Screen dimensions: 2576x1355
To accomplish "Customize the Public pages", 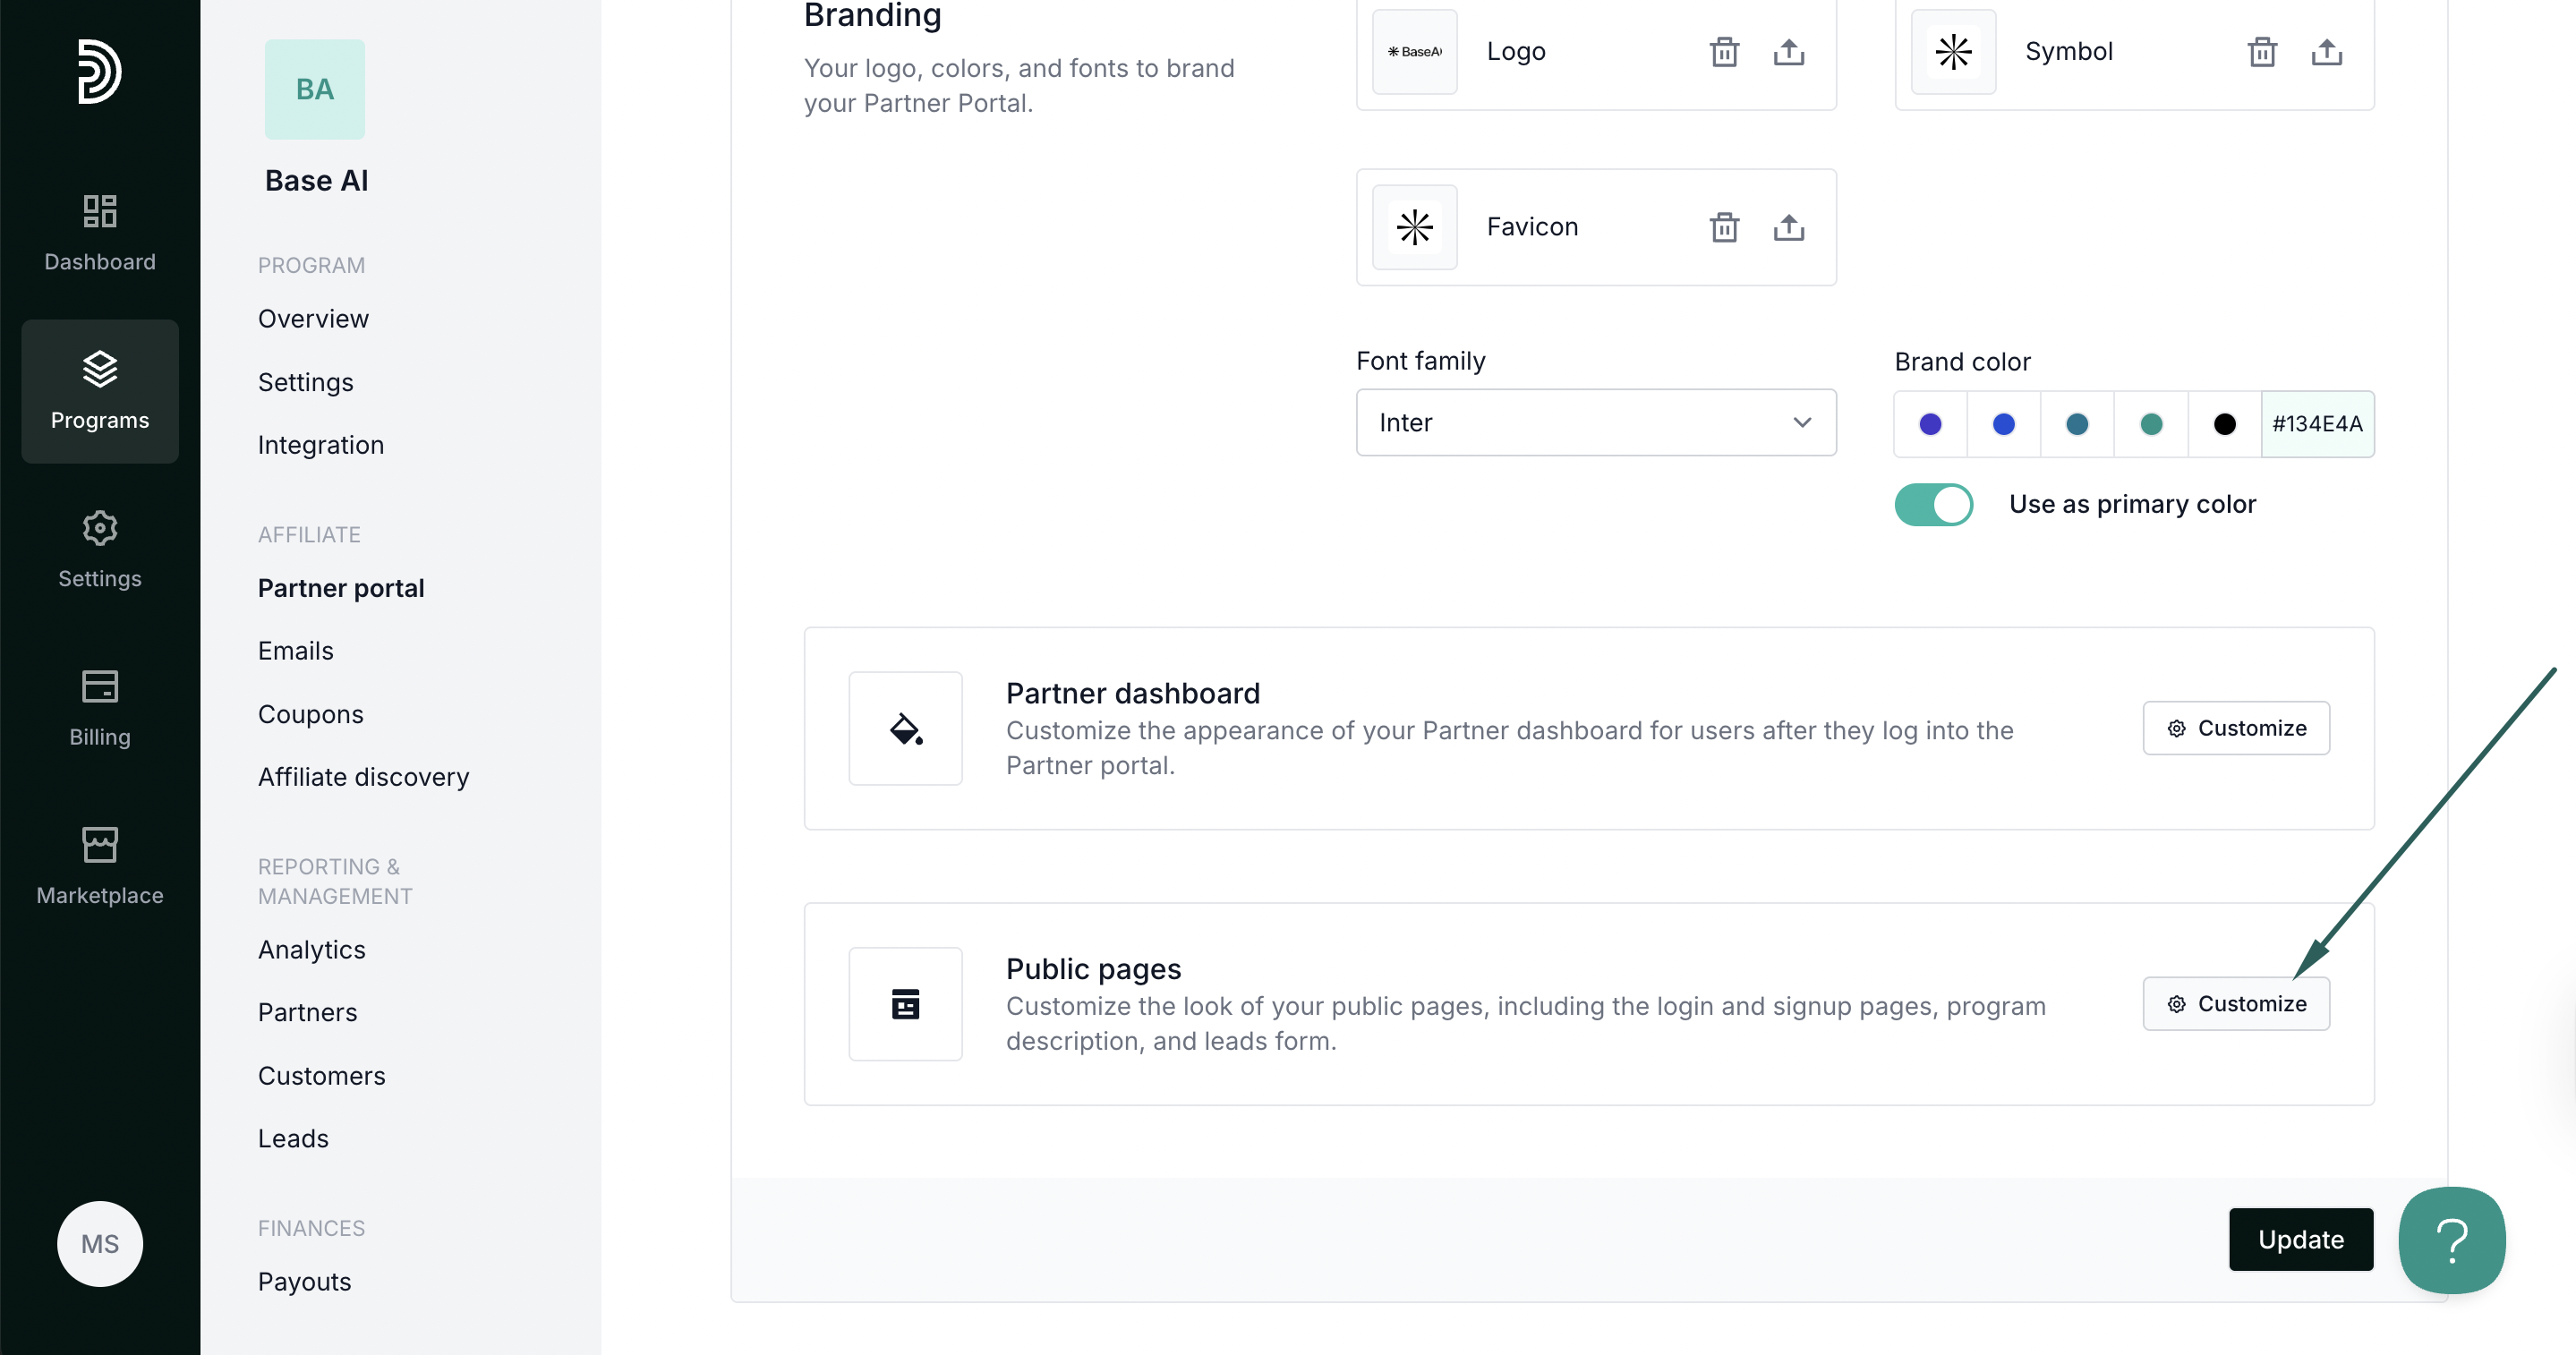I will [2236, 1004].
